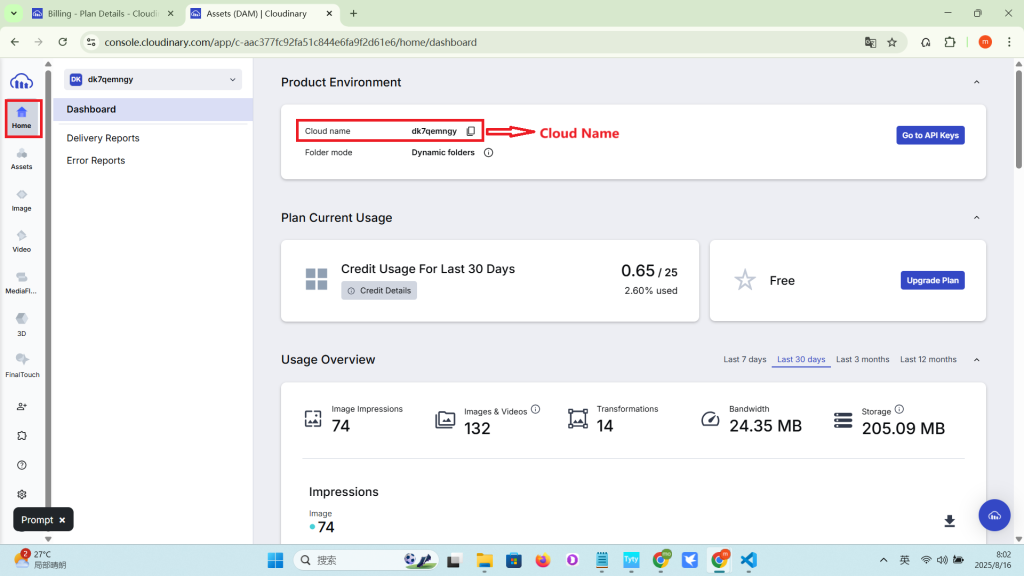The height and width of the screenshot is (576, 1024).
Task: Open the help question mark icon
Action: [22, 465]
